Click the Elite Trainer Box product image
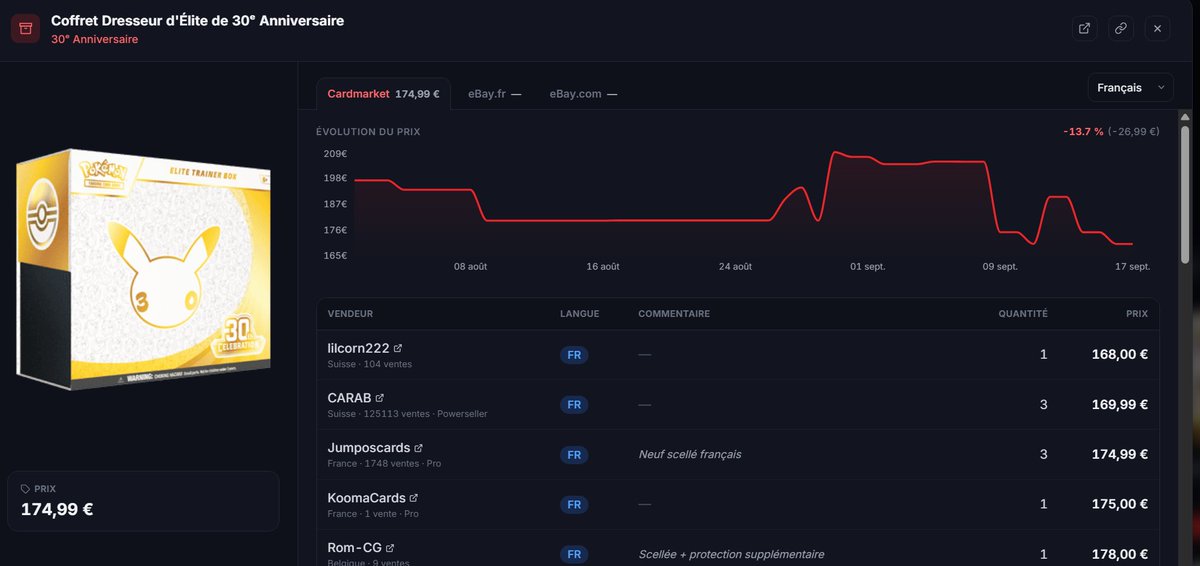 pyautogui.click(x=145, y=270)
